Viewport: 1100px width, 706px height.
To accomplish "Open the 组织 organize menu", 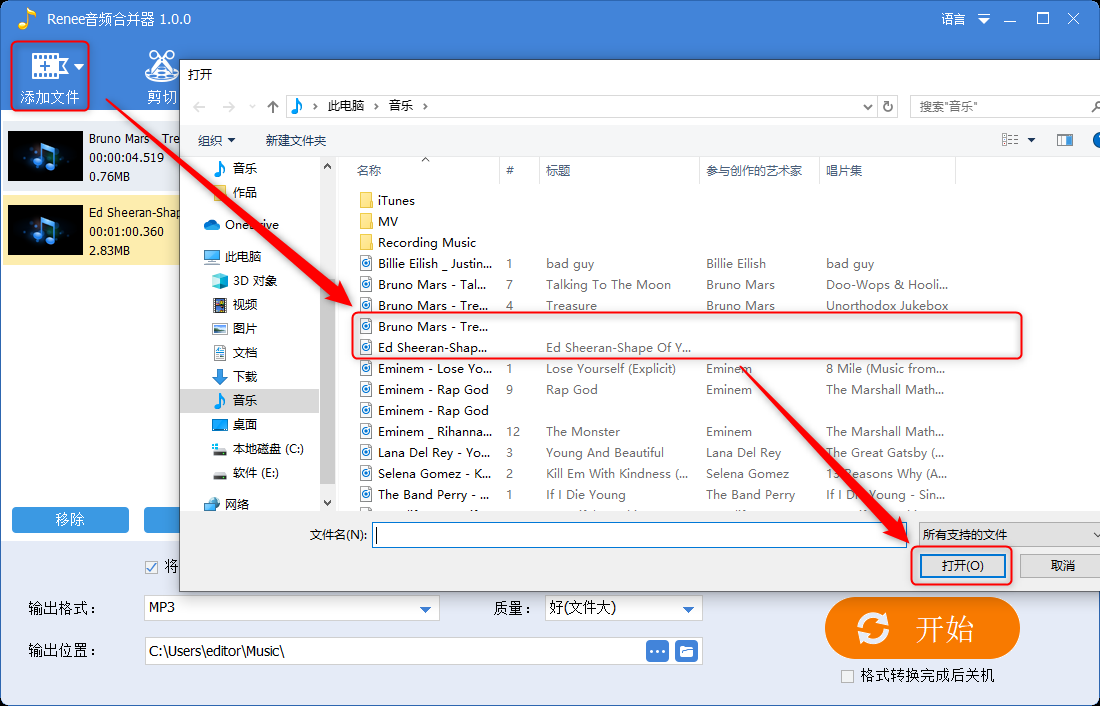I will [x=216, y=140].
